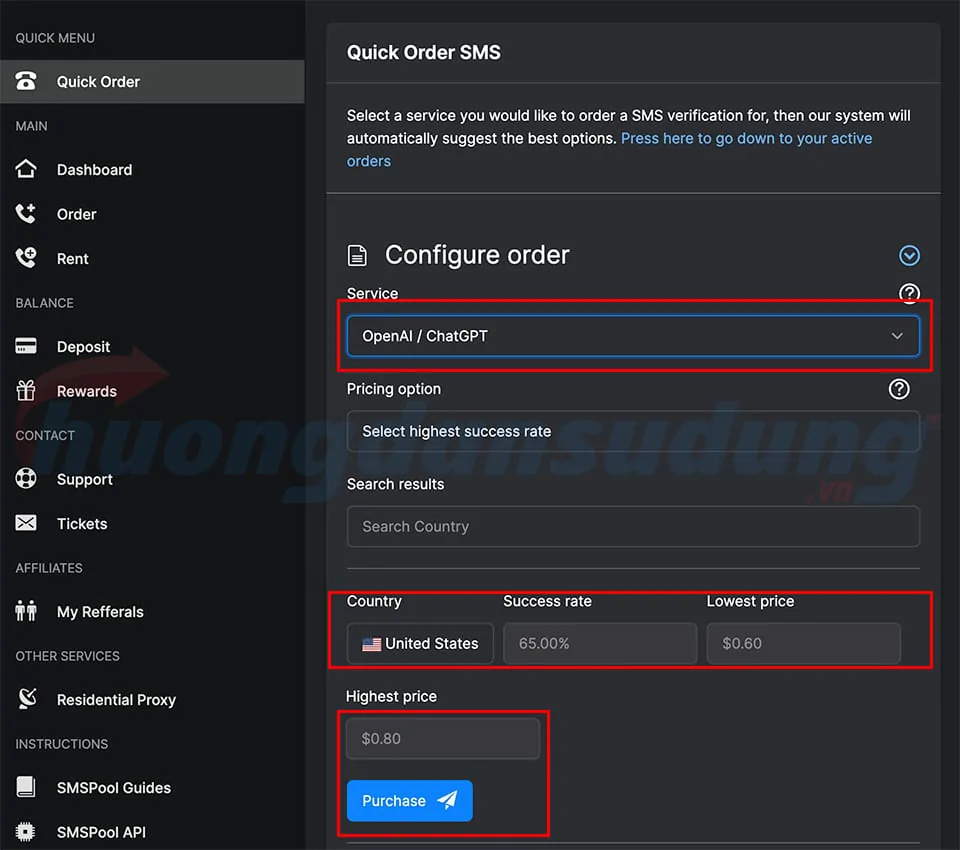Click the Dashboard house icon

[26, 170]
